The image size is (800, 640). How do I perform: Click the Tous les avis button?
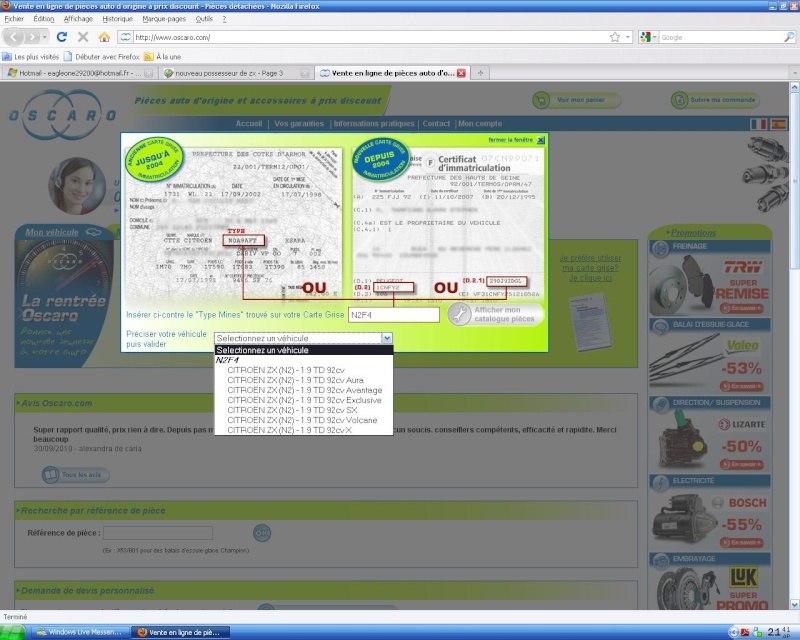coord(76,475)
